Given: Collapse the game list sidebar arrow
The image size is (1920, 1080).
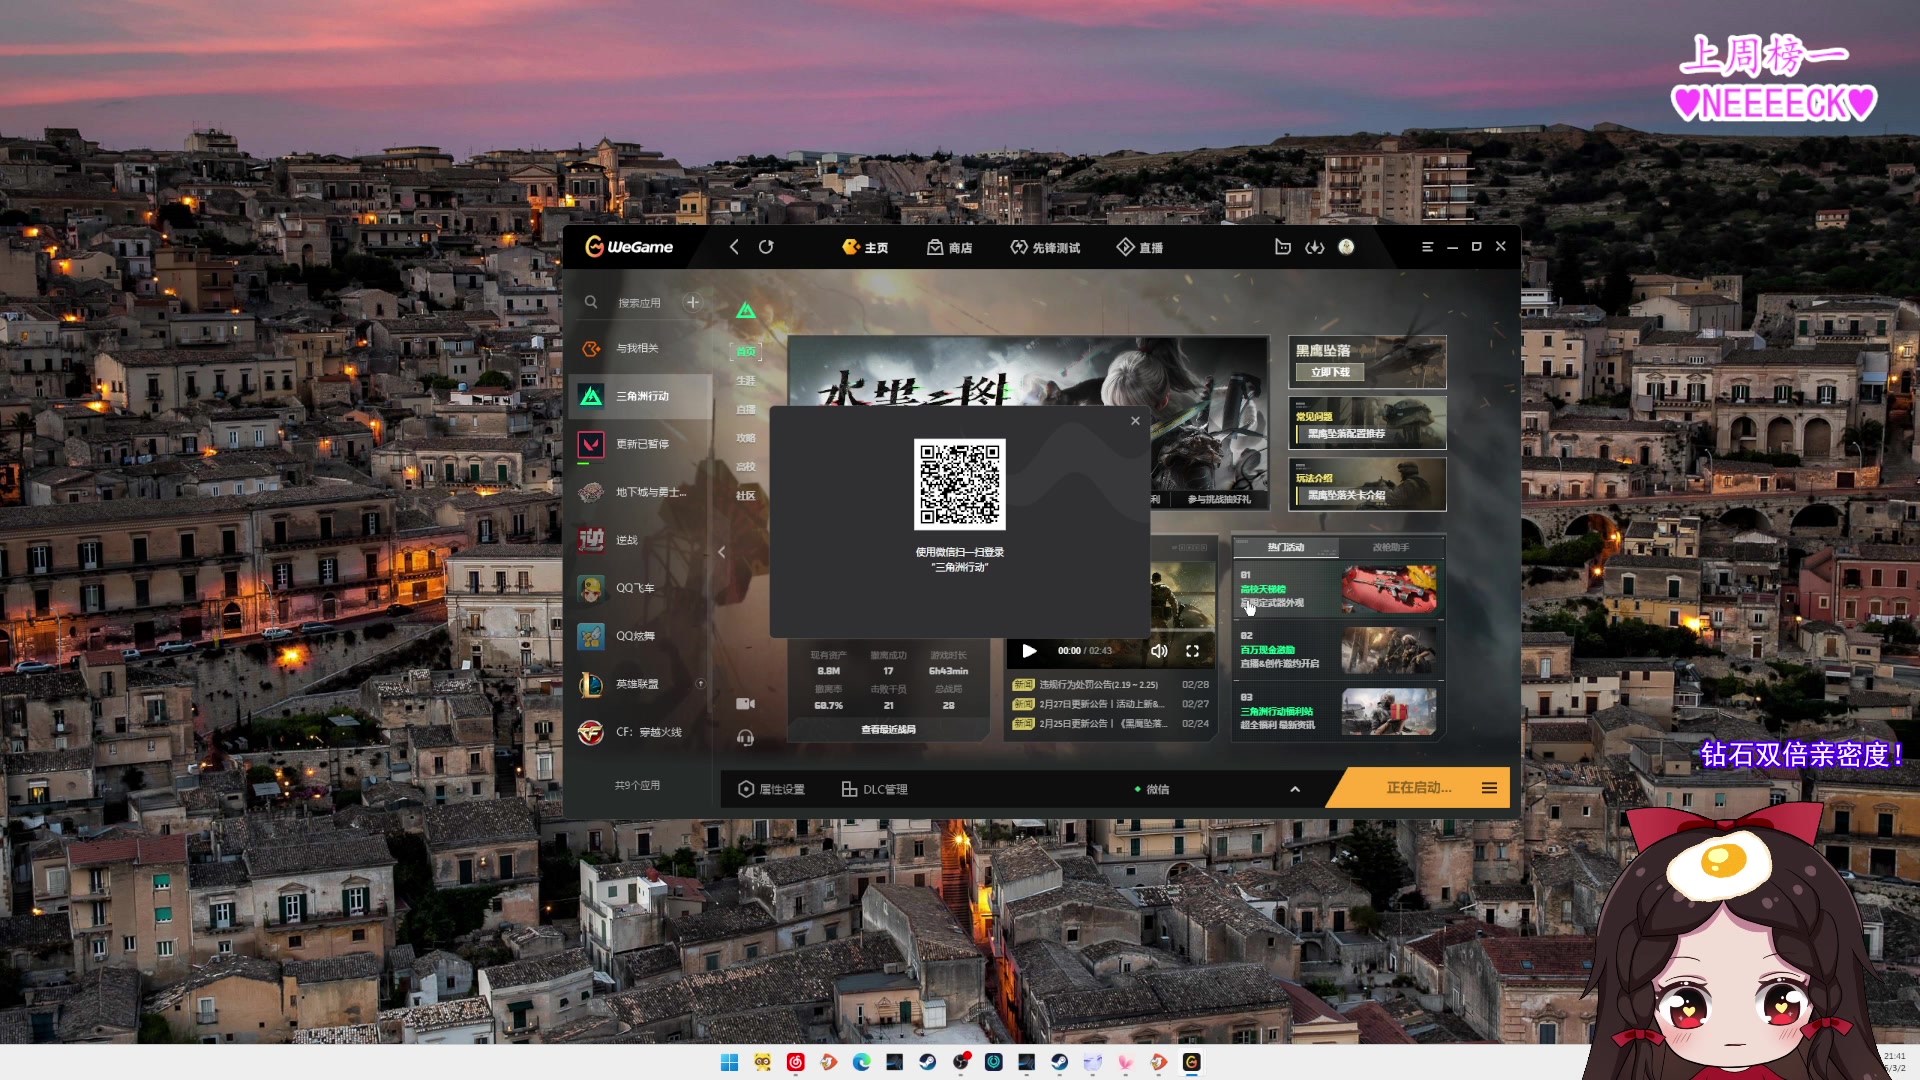Looking at the screenshot, I should [722, 552].
